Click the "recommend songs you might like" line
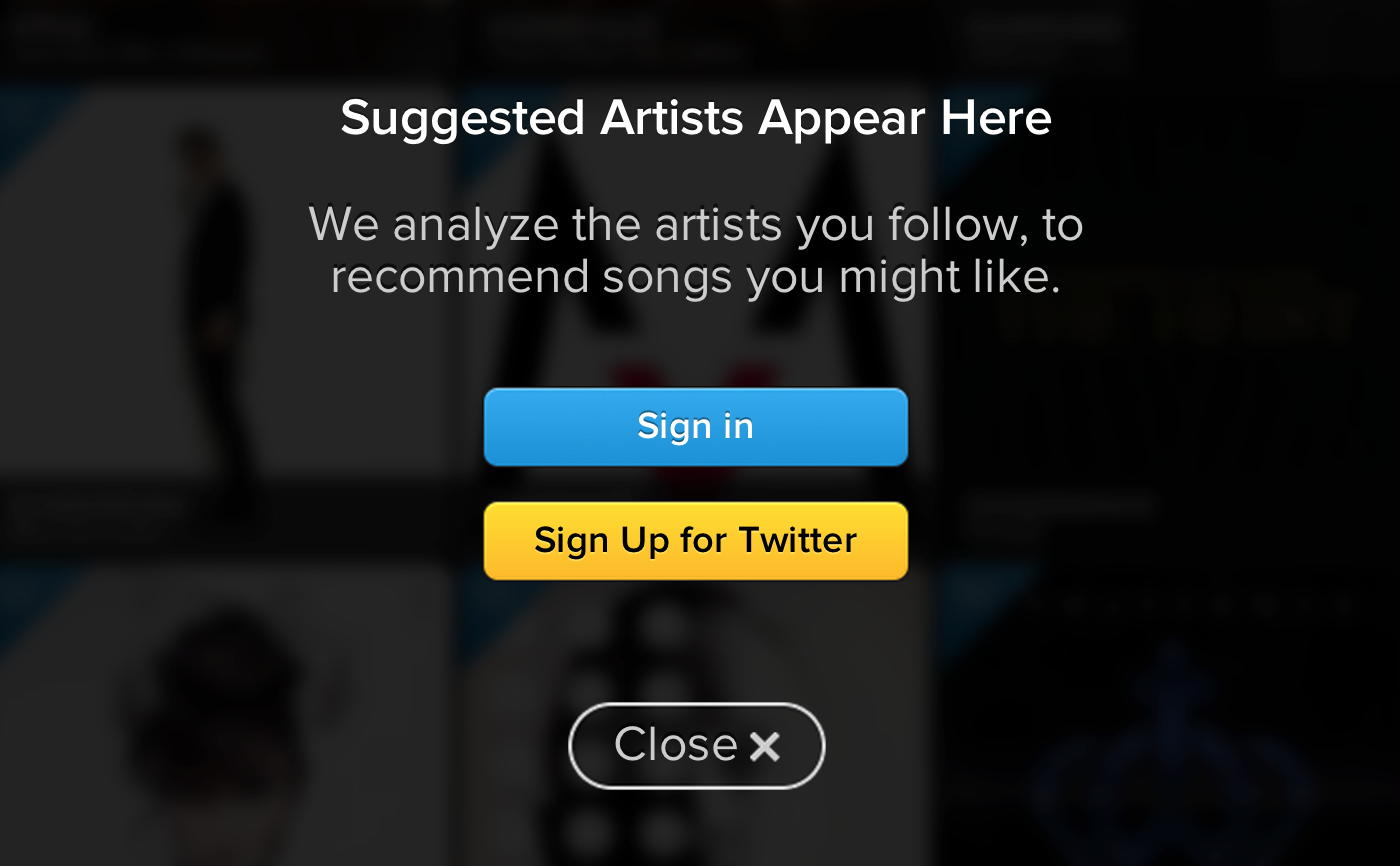Image resolution: width=1400 pixels, height=866 pixels. pos(695,277)
